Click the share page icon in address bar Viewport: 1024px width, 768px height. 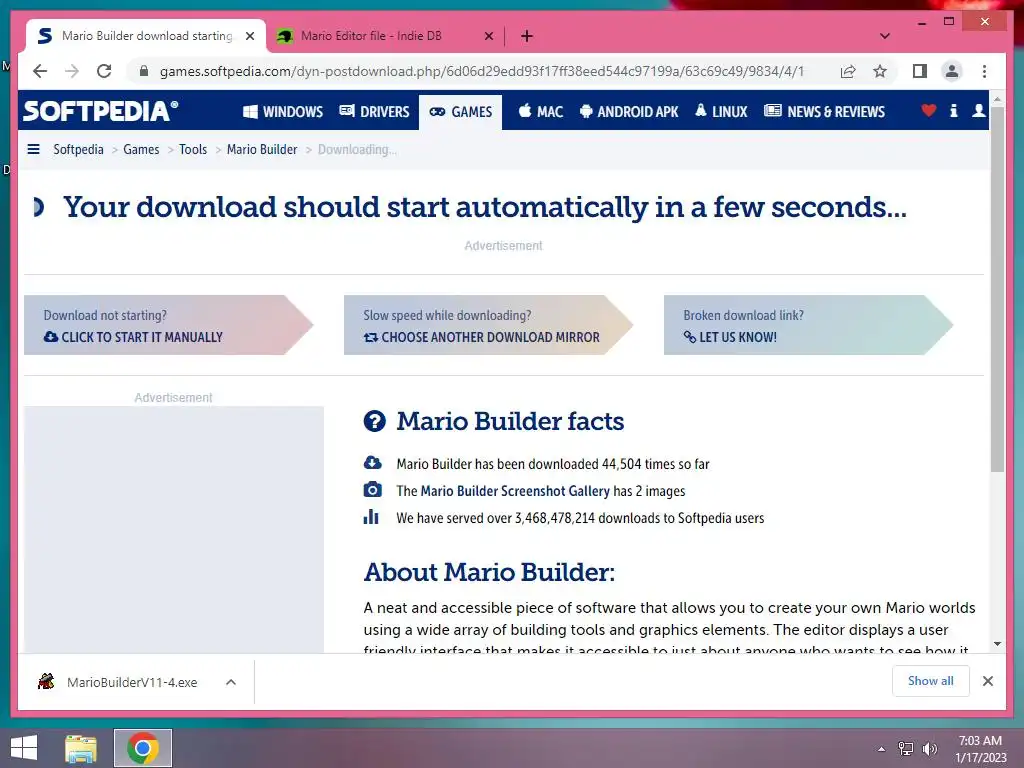(848, 71)
